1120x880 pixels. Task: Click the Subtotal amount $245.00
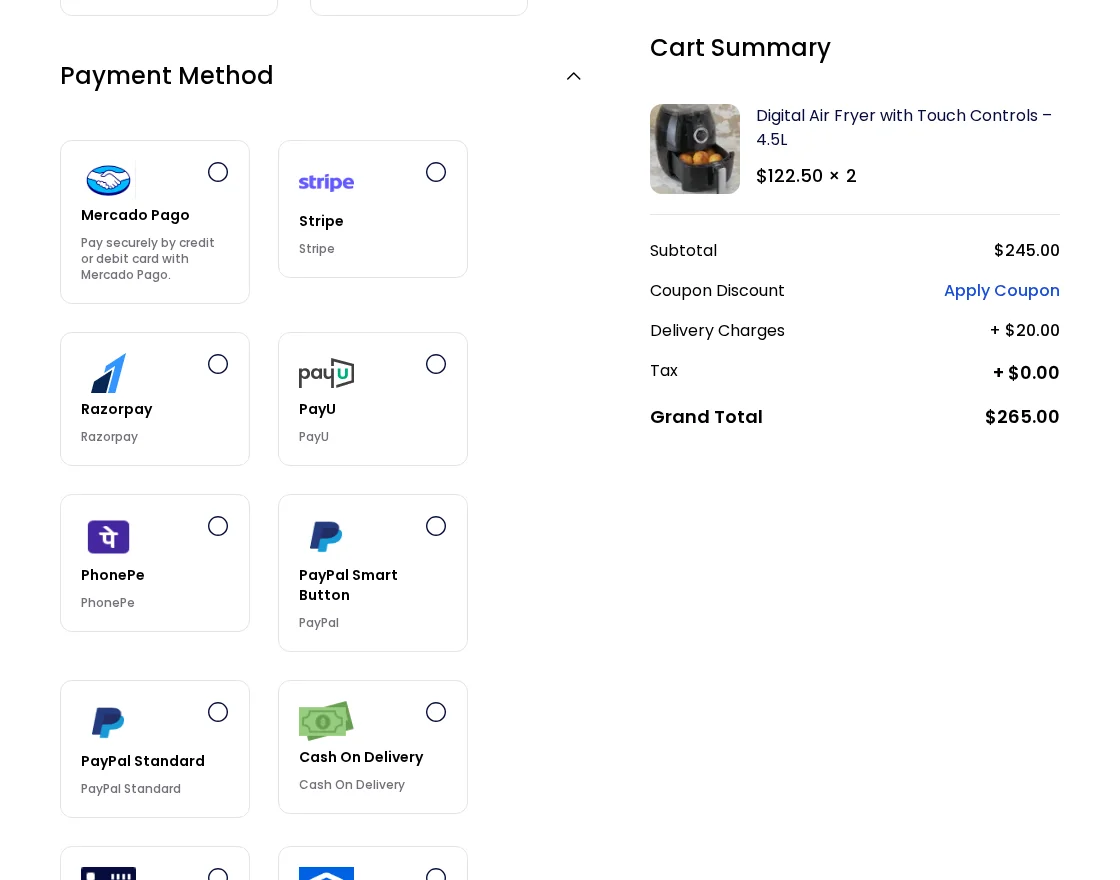click(x=1026, y=251)
